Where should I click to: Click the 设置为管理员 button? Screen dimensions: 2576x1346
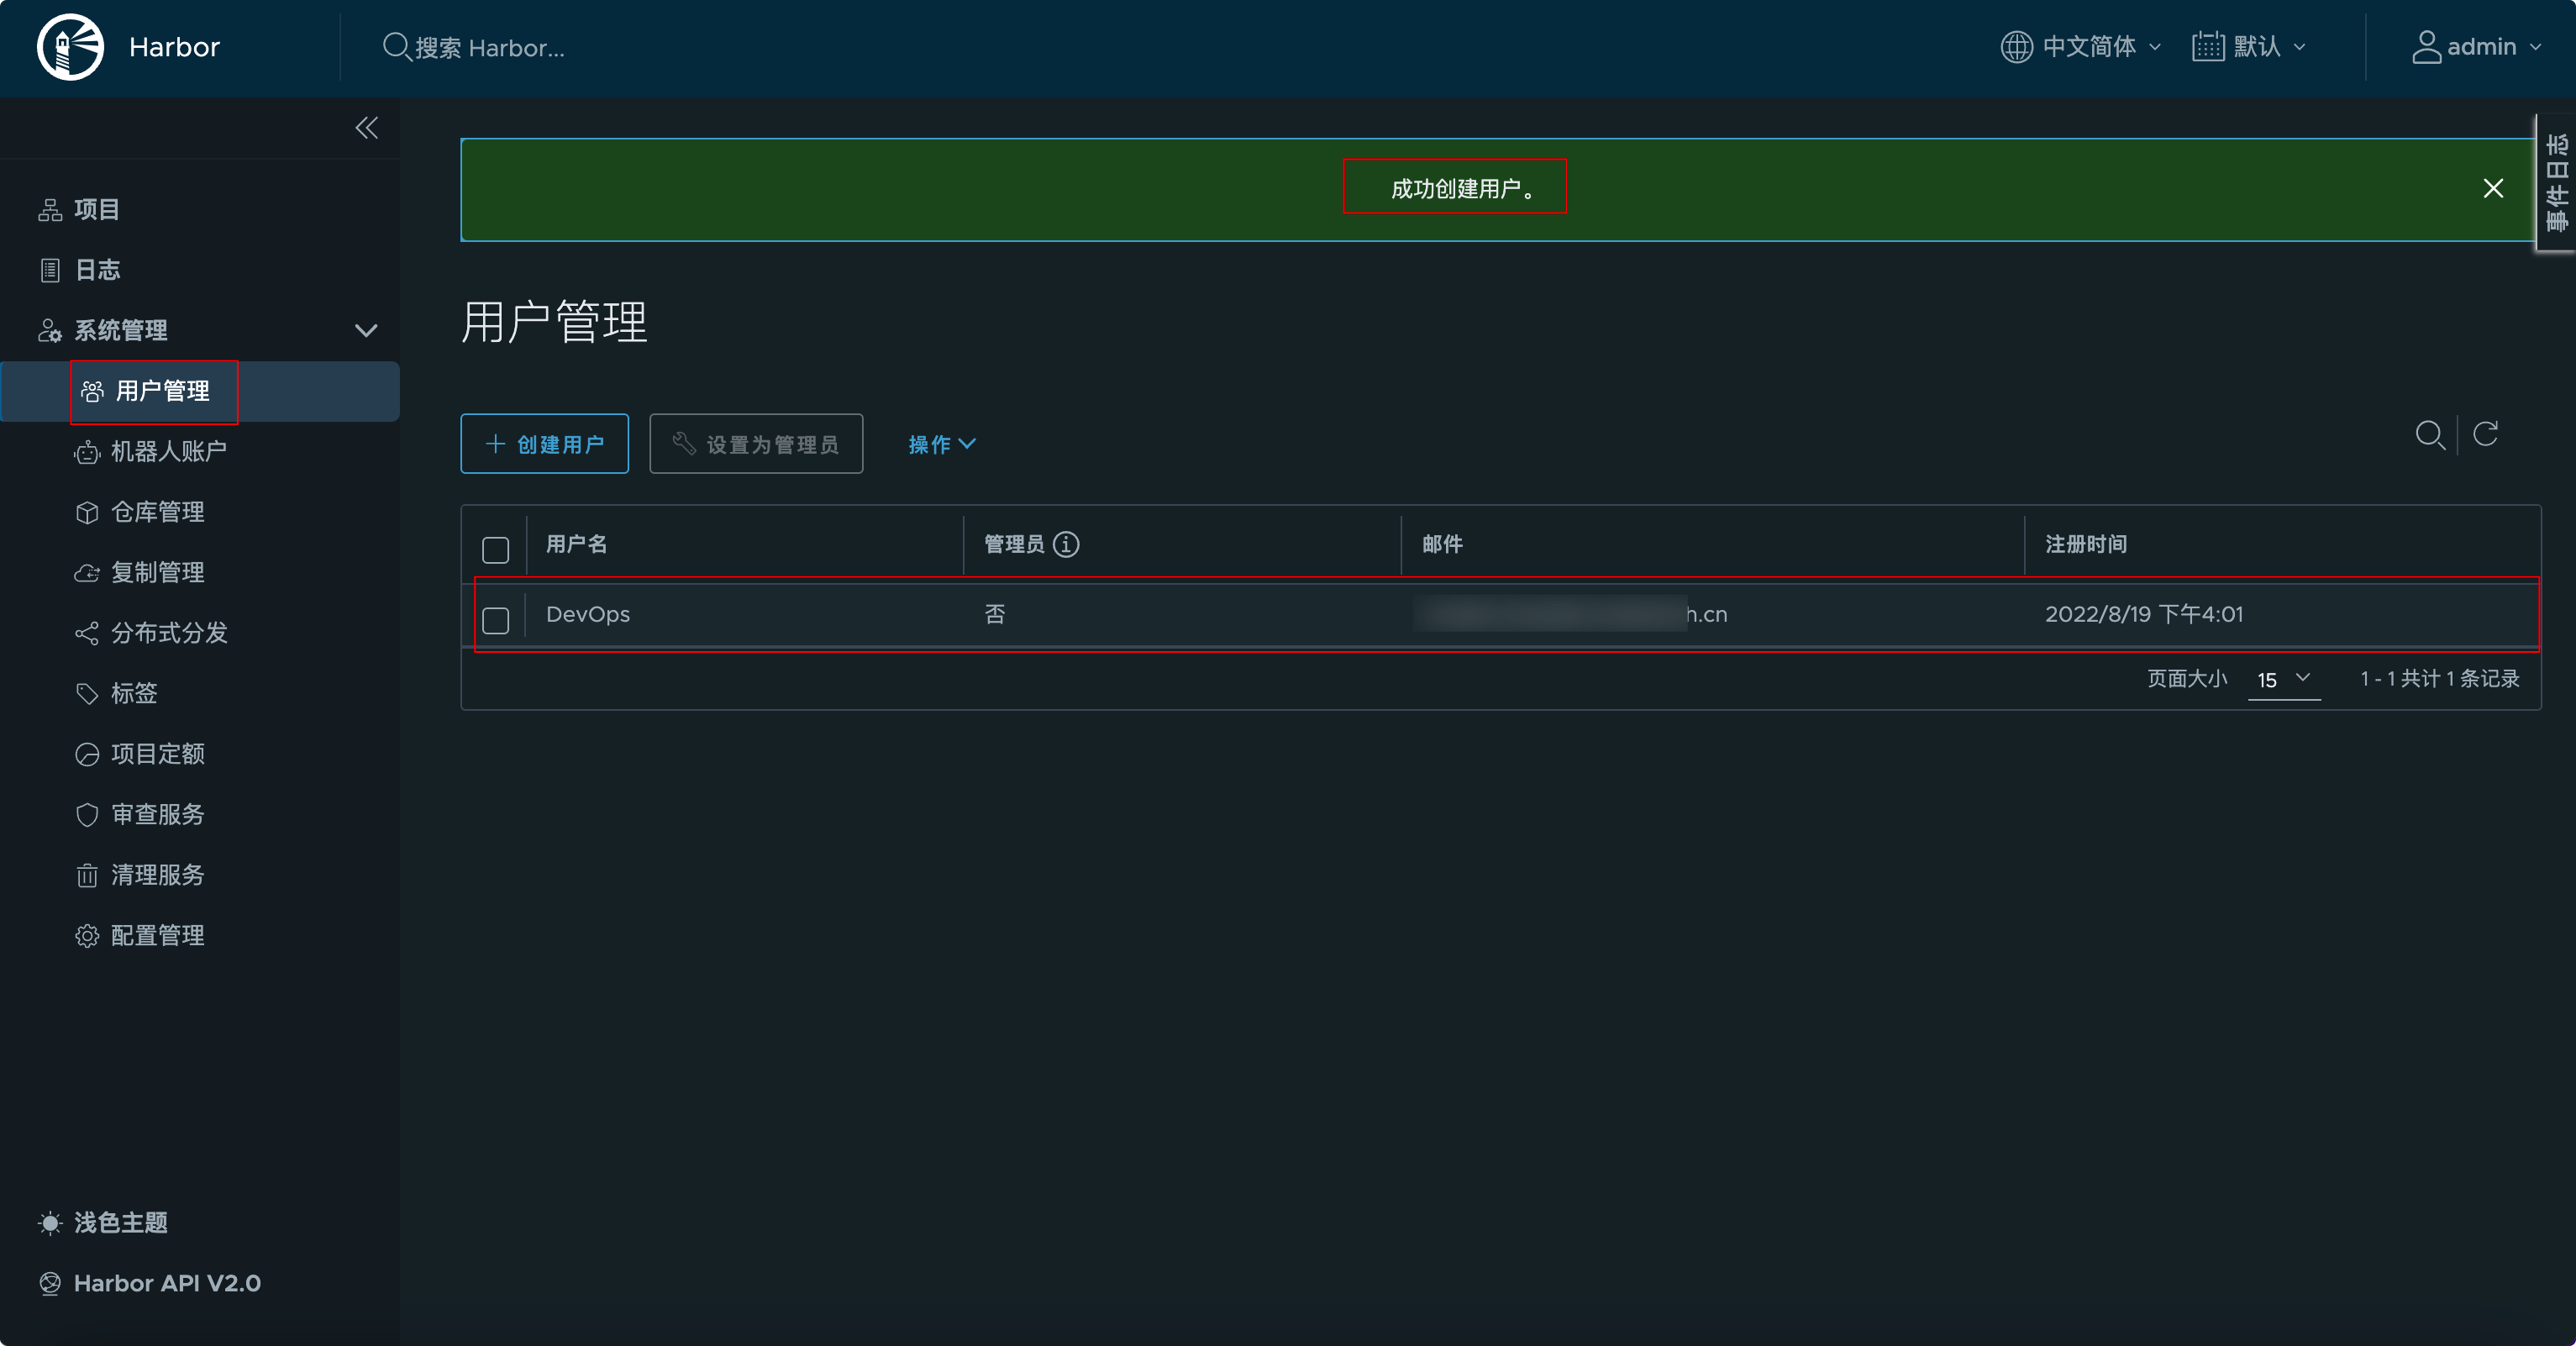pyautogui.click(x=756, y=444)
